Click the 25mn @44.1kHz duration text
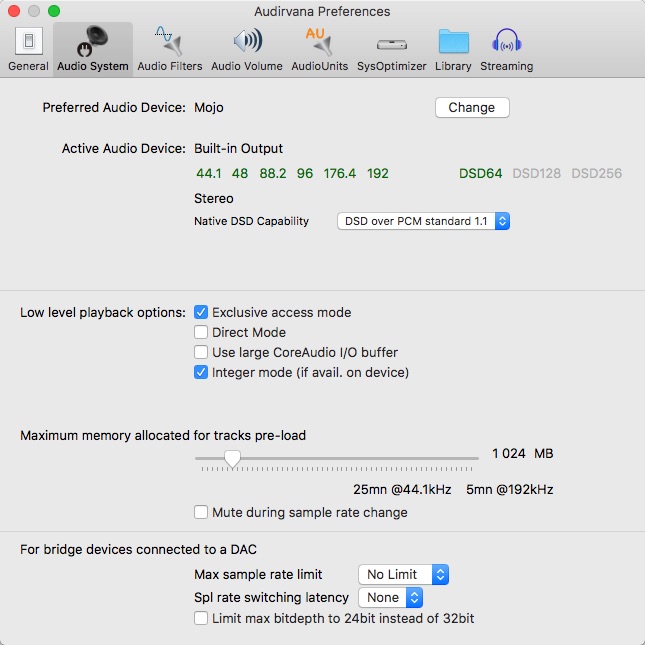The image size is (645, 645). point(402,490)
